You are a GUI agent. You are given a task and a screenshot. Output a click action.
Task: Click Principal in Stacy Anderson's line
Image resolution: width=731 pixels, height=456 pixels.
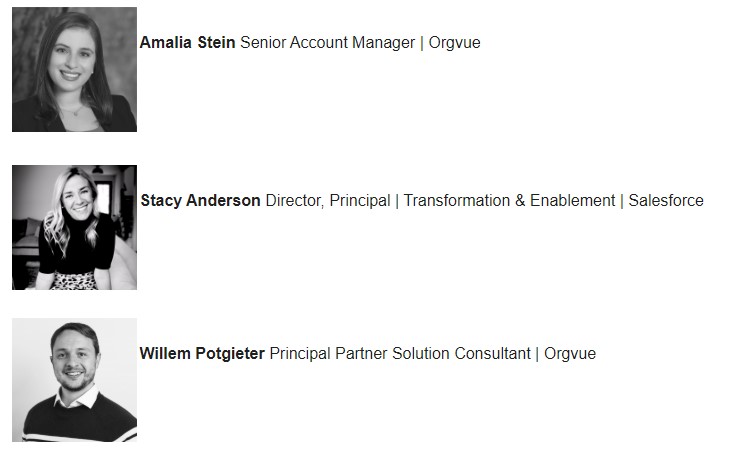pyautogui.click(x=359, y=201)
